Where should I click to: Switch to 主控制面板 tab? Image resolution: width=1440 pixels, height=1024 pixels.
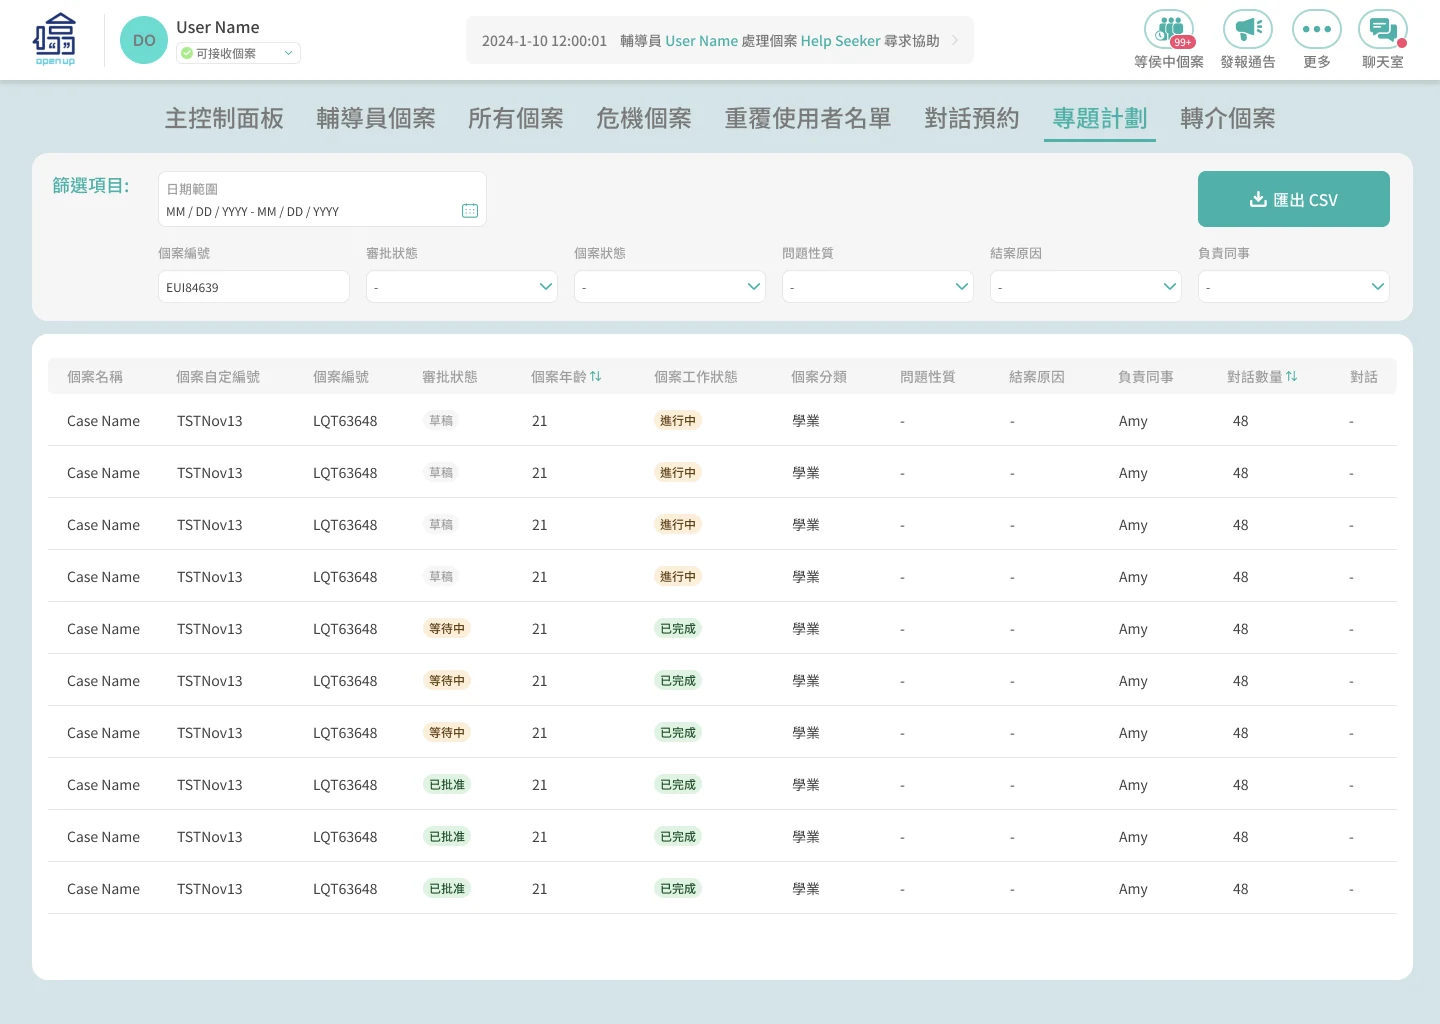[224, 119]
